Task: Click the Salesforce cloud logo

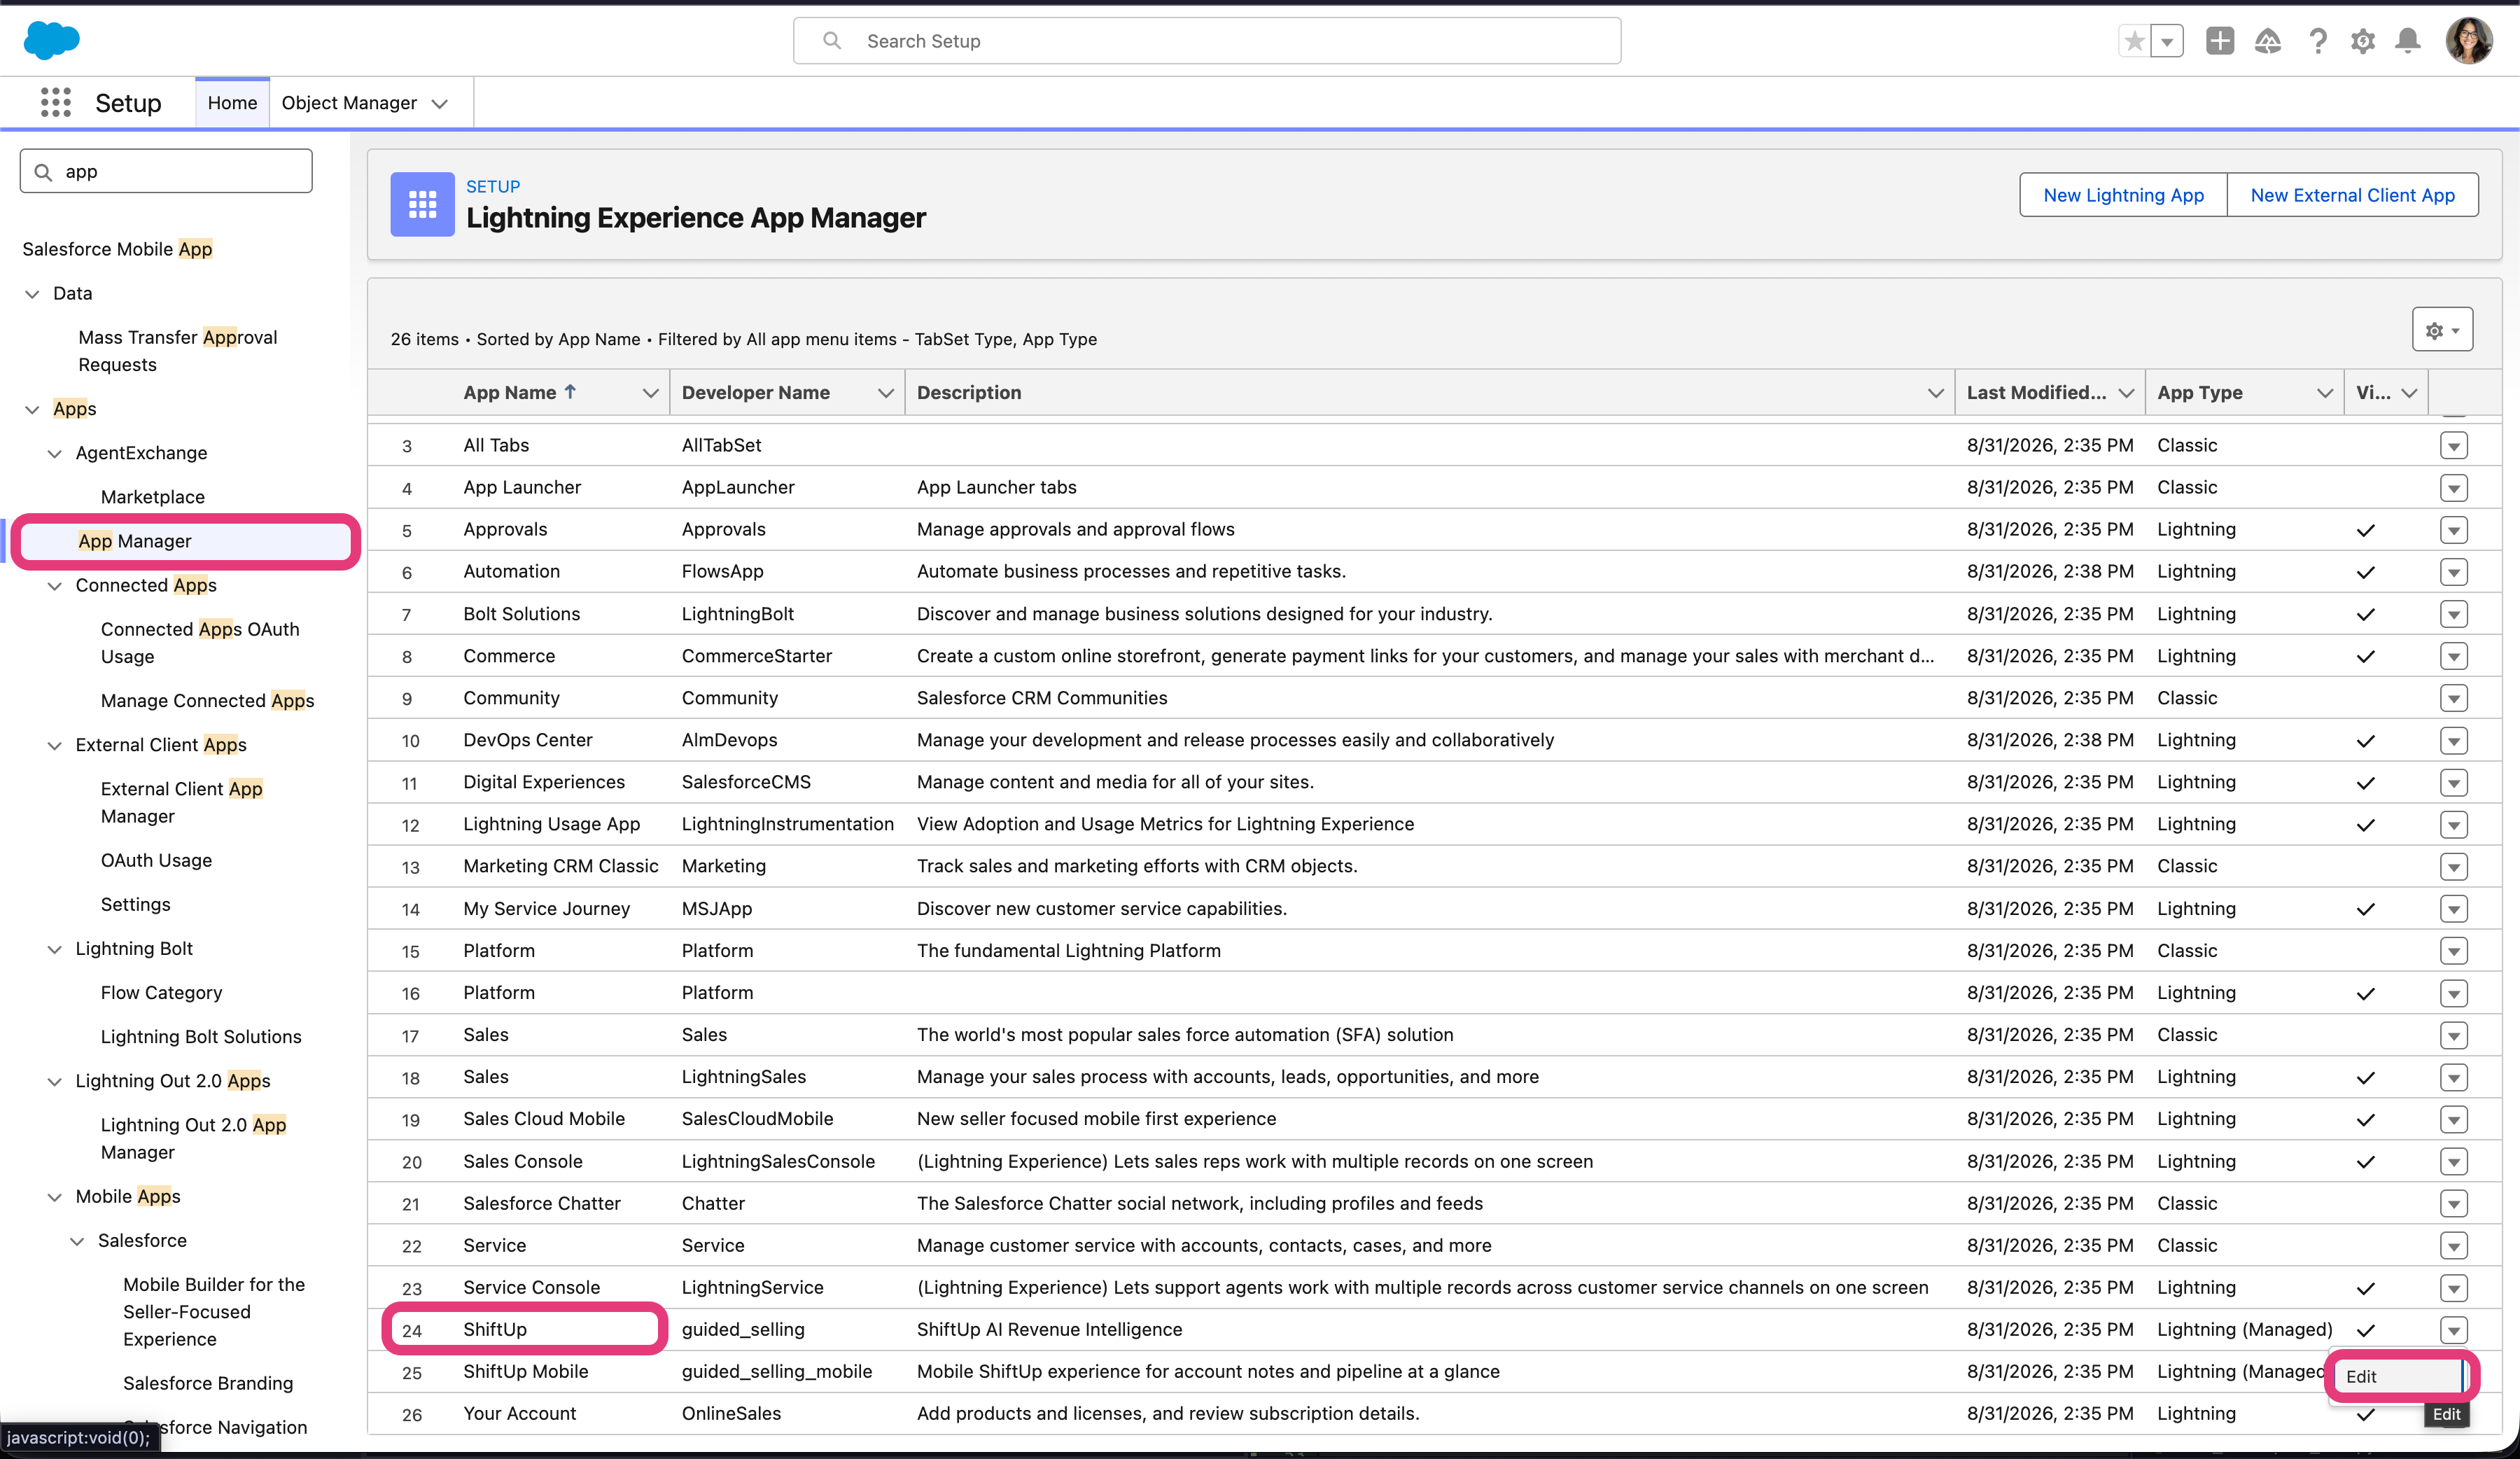Action: pos(51,40)
